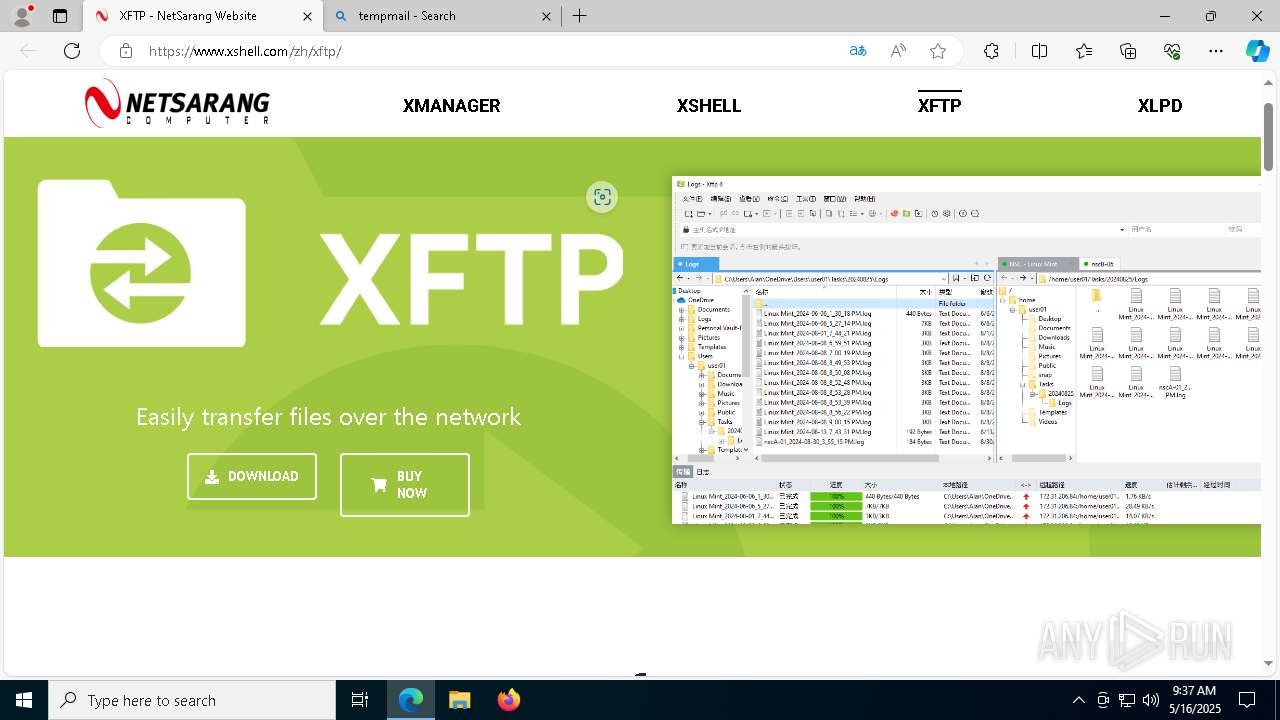Click the network tray icon

[1127, 700]
